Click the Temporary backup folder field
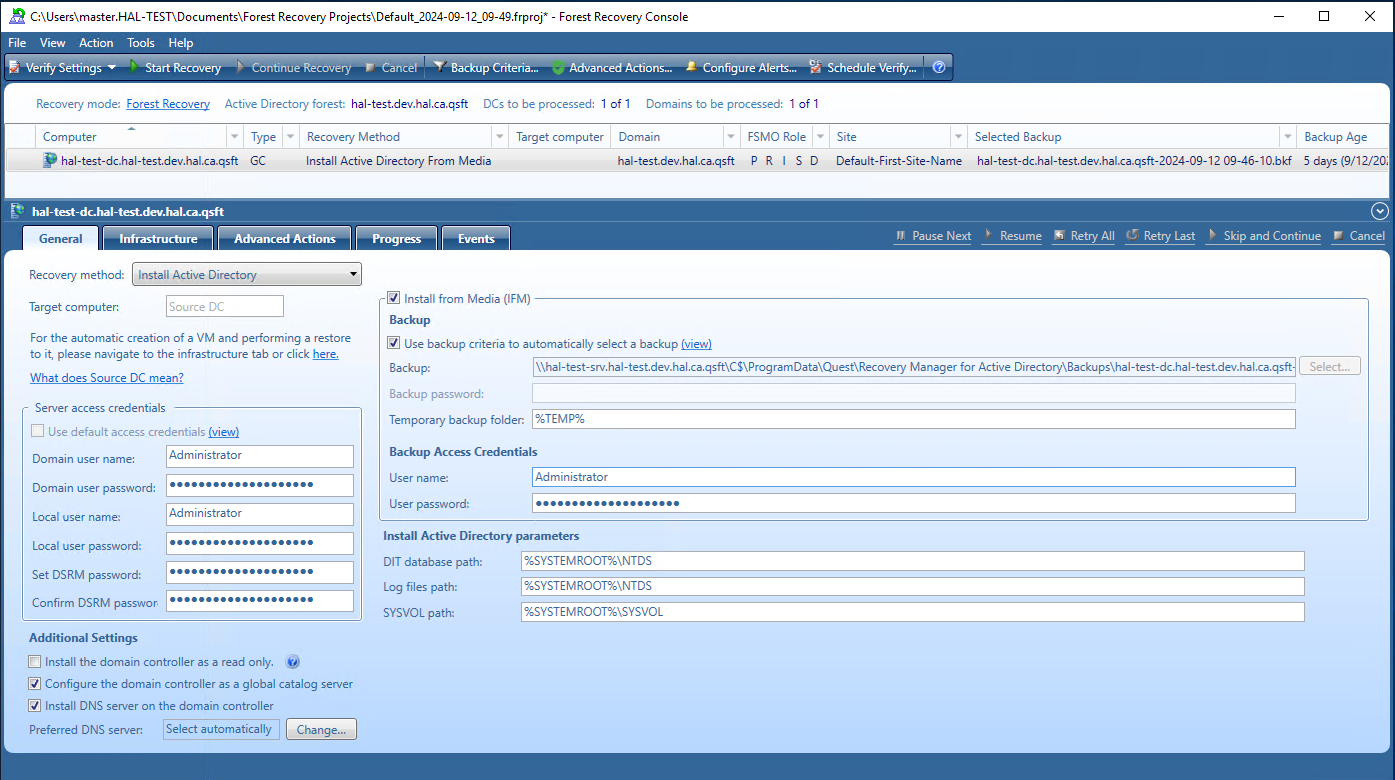The height and width of the screenshot is (780, 1395). coord(912,419)
